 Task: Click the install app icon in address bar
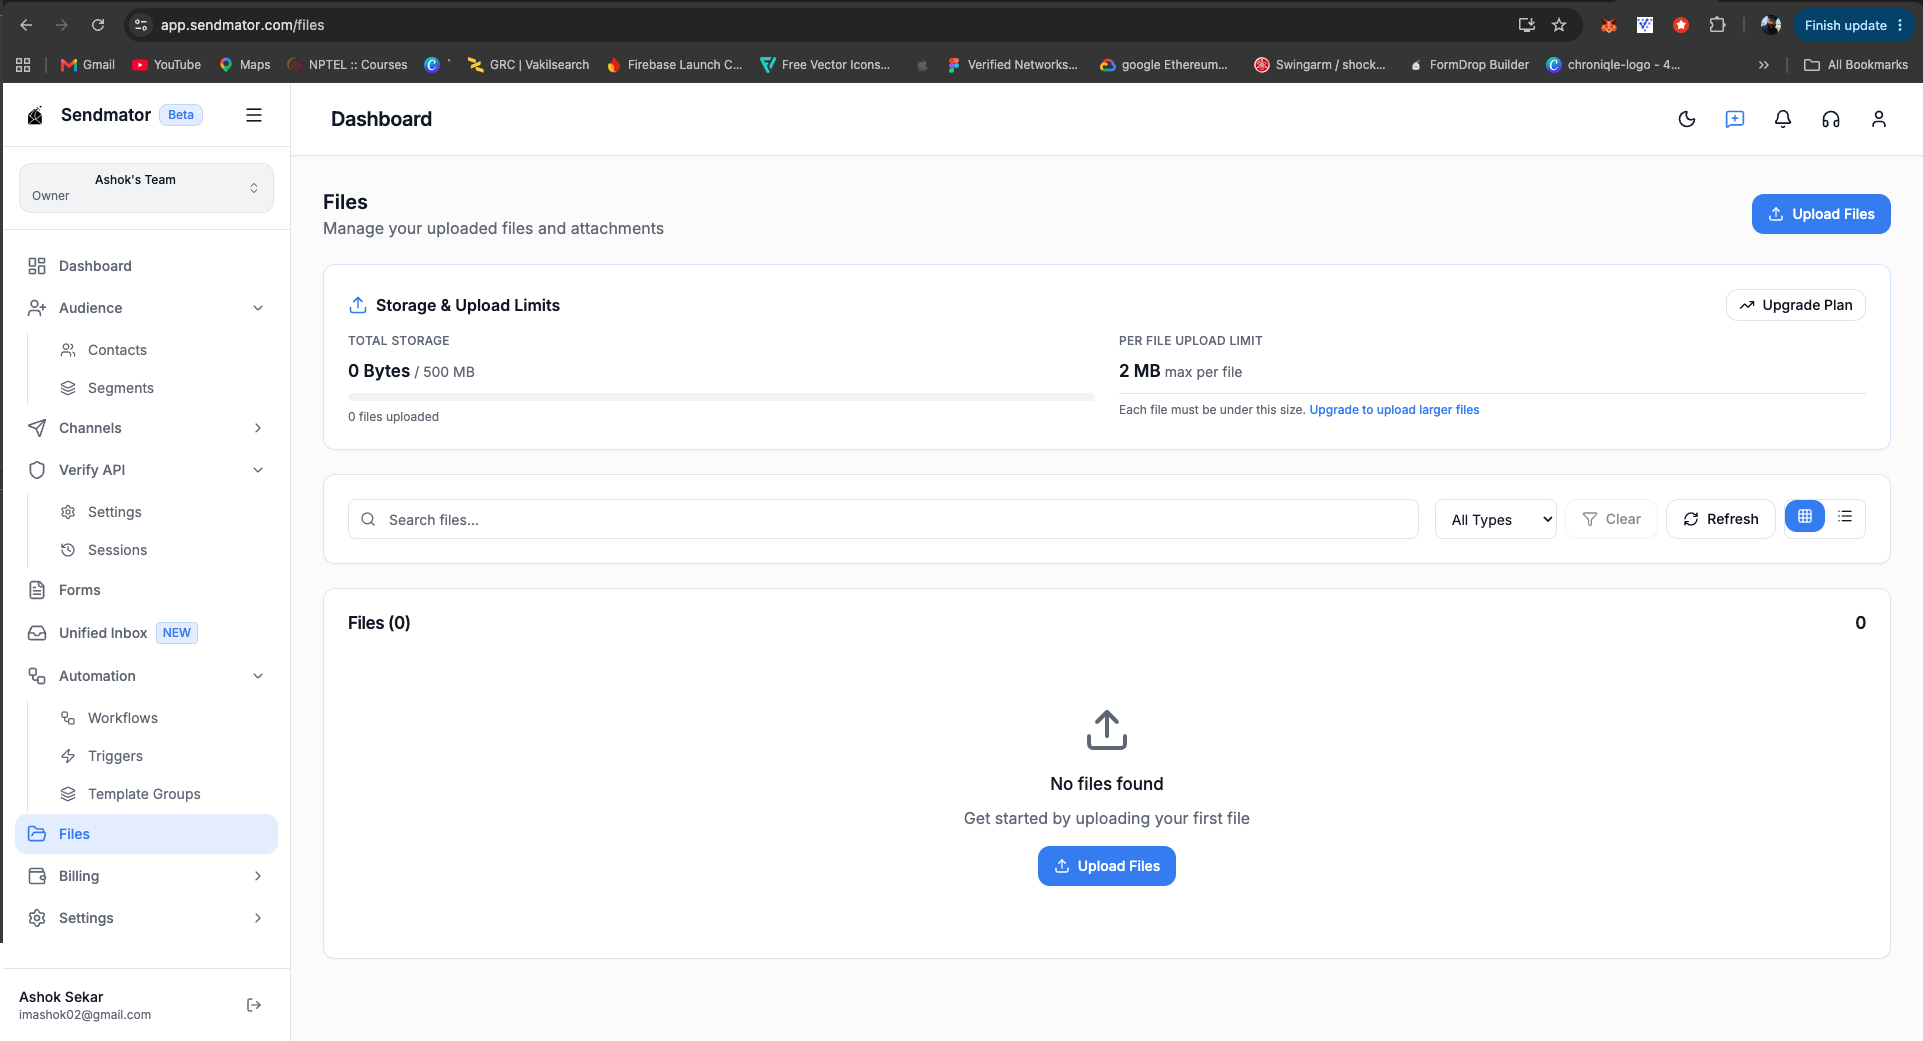click(1526, 25)
